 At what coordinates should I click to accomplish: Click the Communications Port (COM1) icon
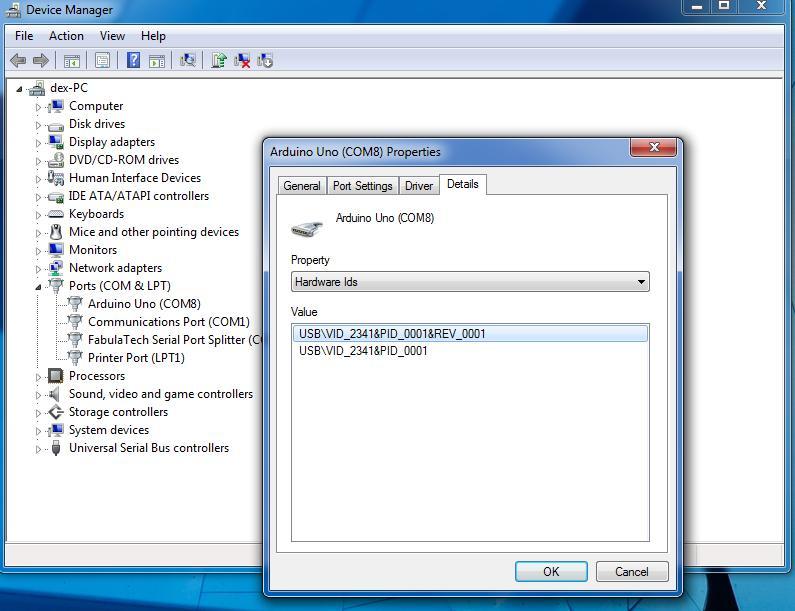pyautogui.click(x=75, y=322)
